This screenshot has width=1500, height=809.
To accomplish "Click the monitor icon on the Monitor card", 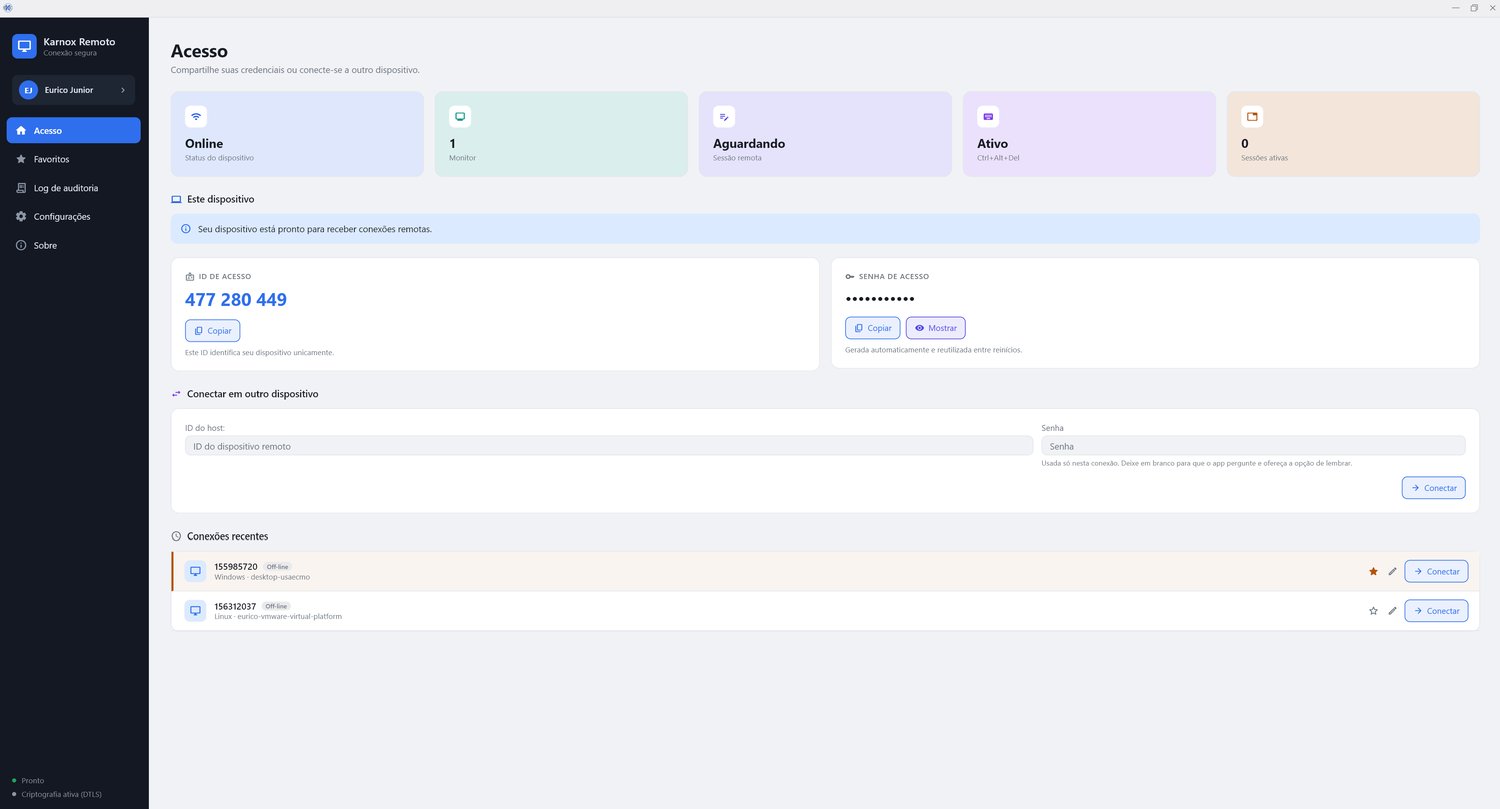I will [460, 116].
